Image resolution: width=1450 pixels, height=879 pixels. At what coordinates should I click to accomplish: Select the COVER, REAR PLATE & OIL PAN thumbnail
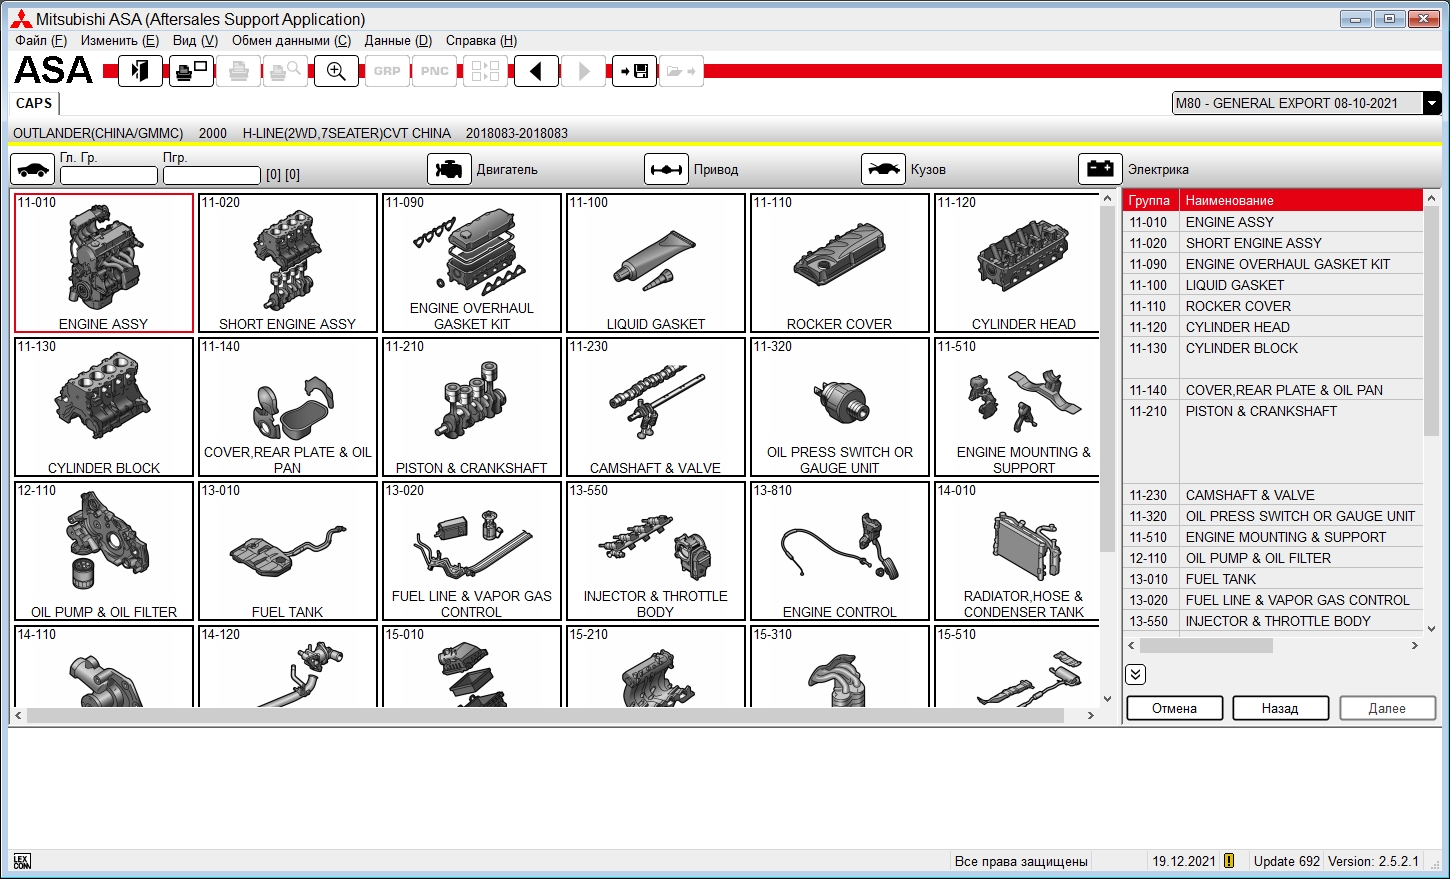coord(288,407)
